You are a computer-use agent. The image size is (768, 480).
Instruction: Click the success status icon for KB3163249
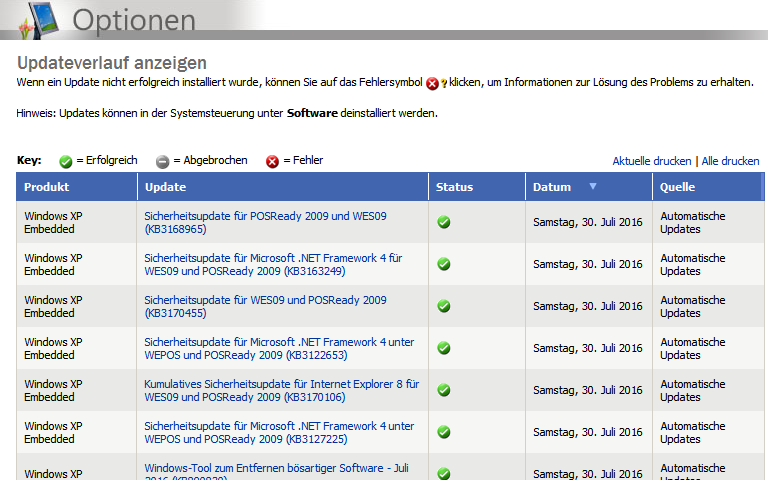[444, 264]
